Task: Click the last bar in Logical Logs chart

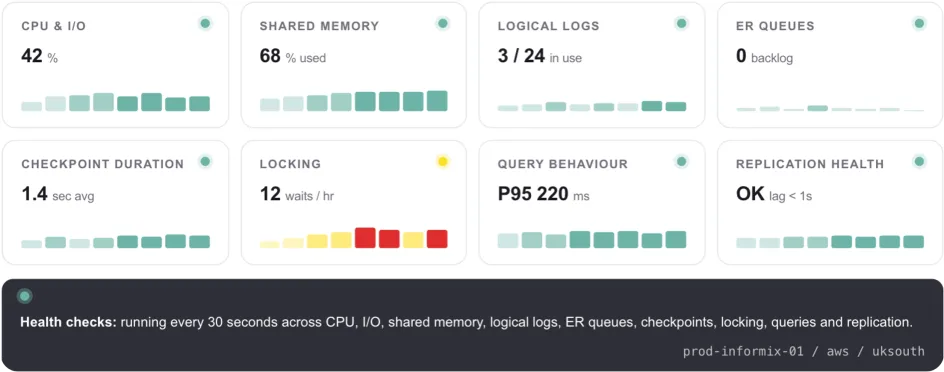Action: 675,107
